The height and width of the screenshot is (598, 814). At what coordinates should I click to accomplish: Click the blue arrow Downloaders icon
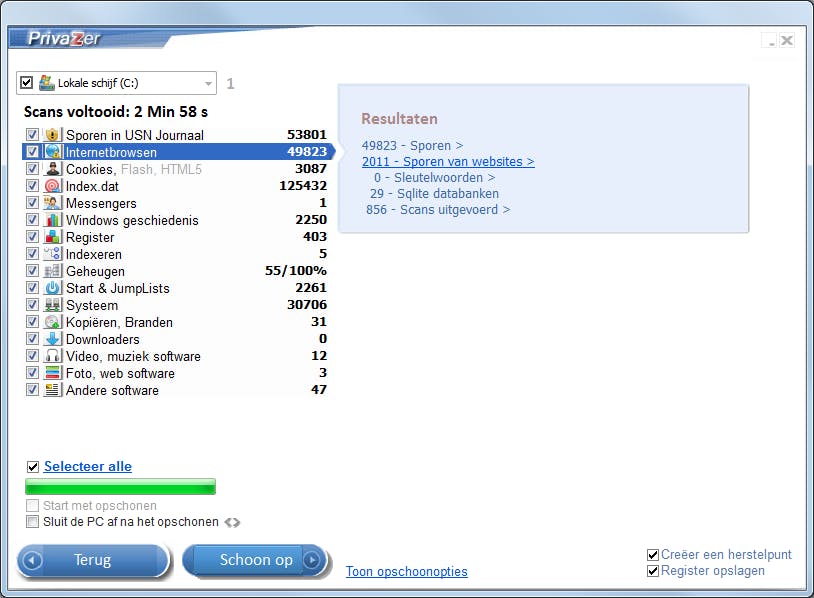tap(52, 339)
